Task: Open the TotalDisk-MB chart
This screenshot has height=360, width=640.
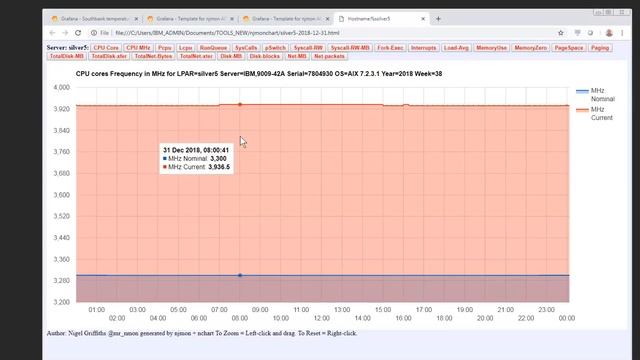Action: coord(67,56)
